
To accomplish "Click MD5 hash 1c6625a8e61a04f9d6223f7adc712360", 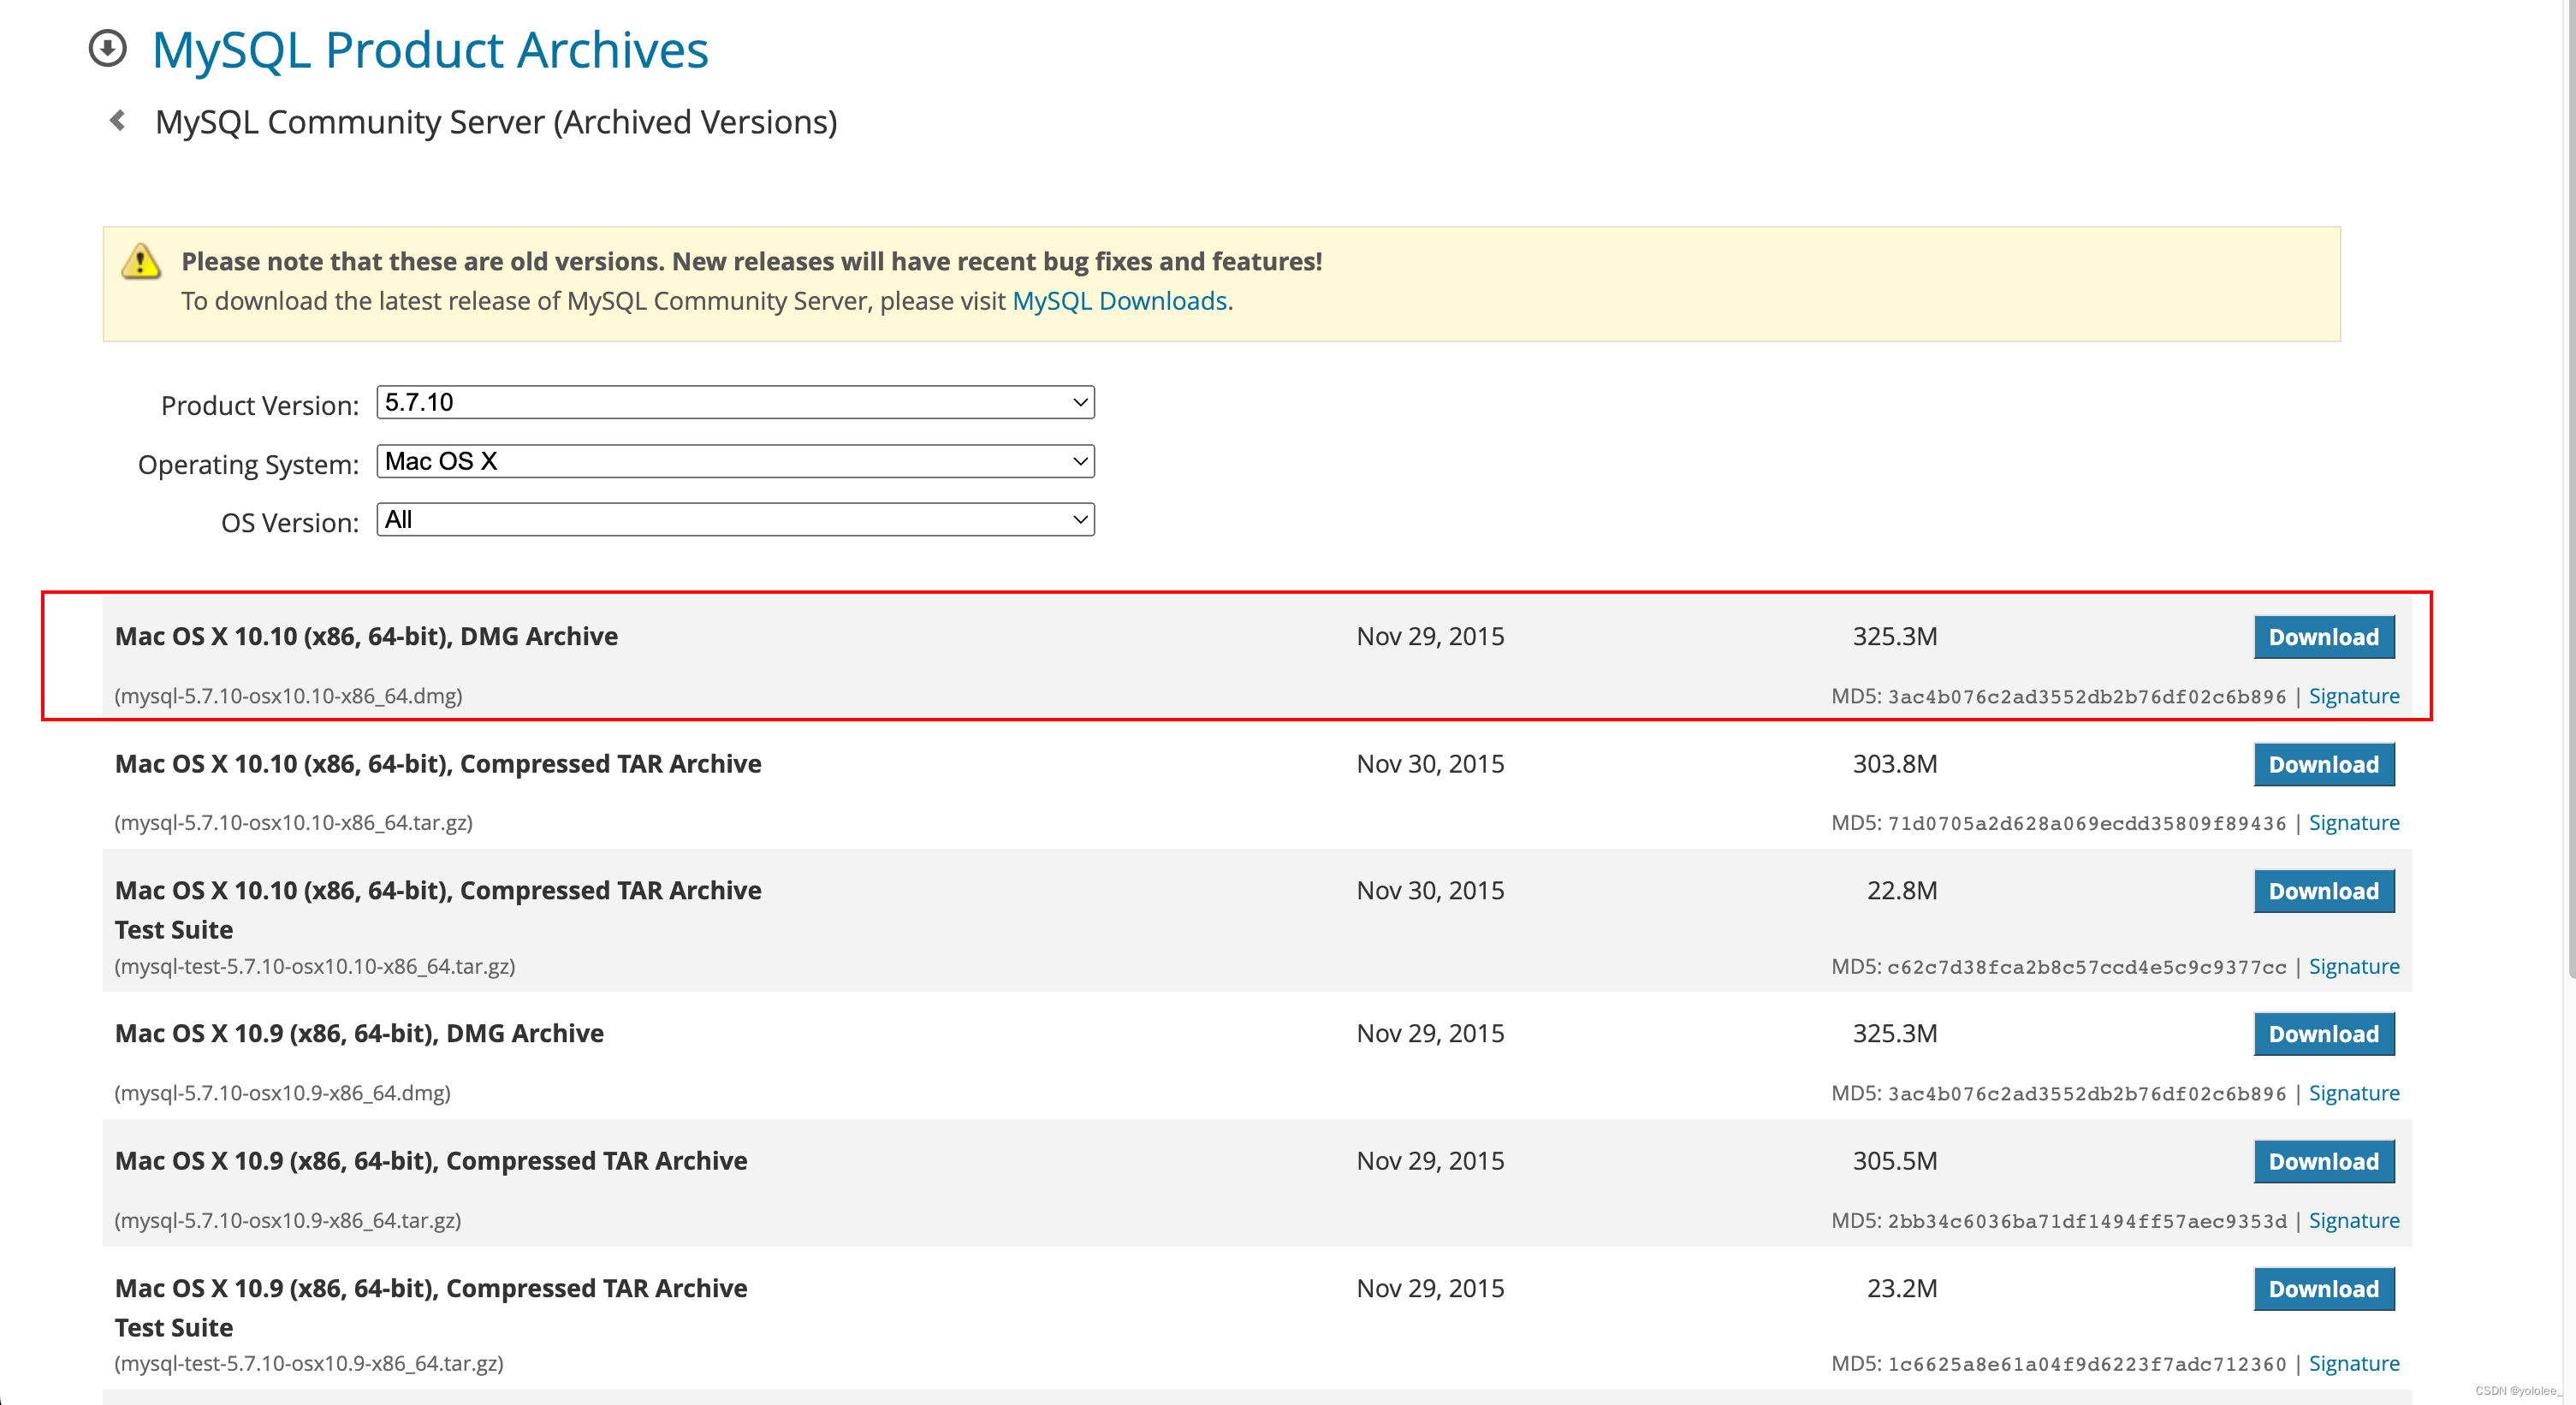I will click(2086, 1365).
